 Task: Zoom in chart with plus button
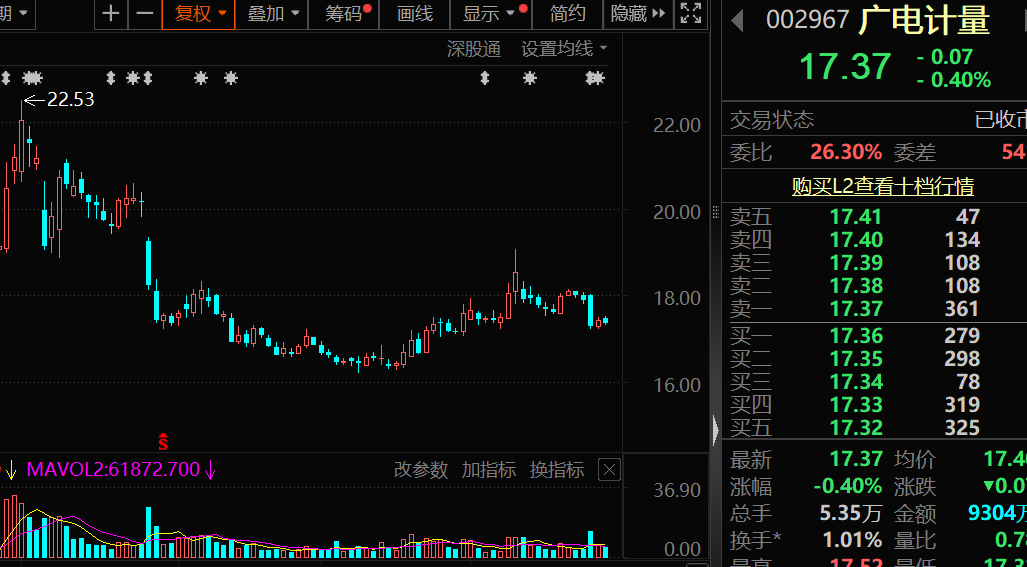pos(111,14)
